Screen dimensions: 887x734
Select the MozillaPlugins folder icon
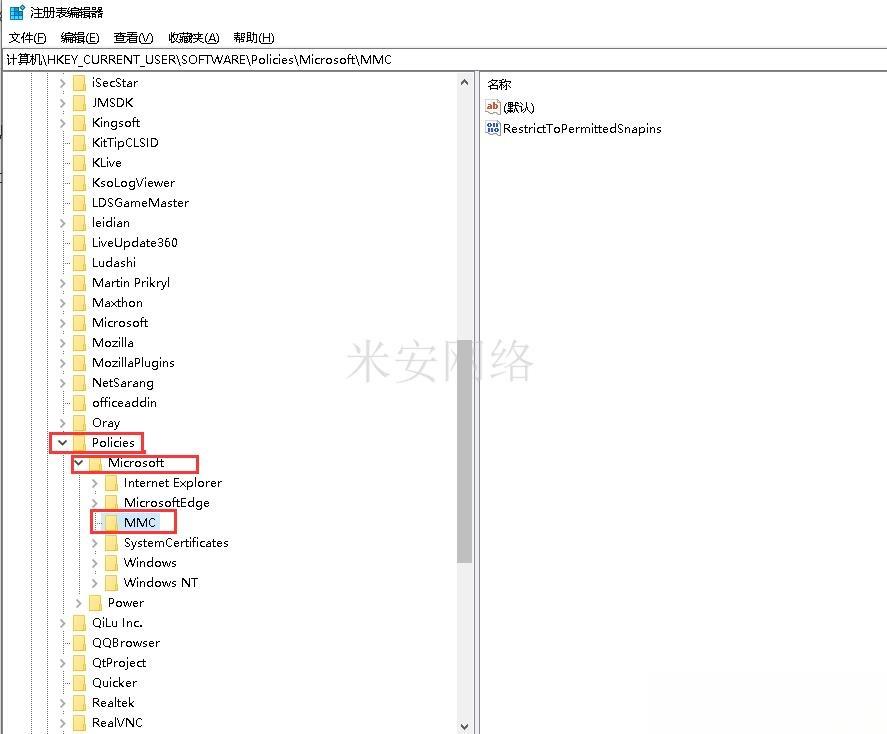(x=80, y=363)
